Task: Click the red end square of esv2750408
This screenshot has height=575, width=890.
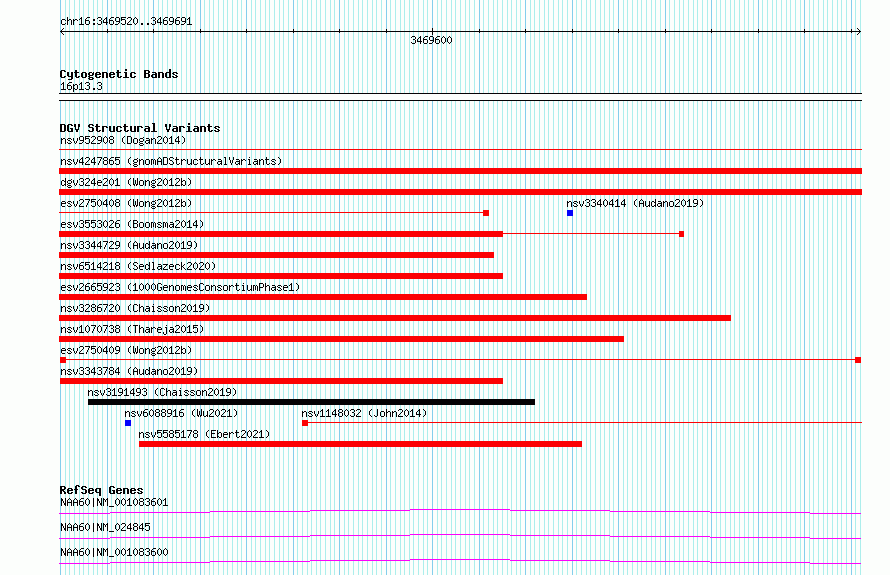Action: [486, 213]
